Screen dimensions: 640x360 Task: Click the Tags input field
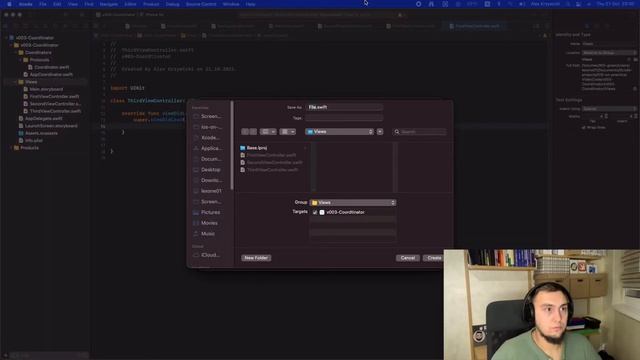coord(344,118)
